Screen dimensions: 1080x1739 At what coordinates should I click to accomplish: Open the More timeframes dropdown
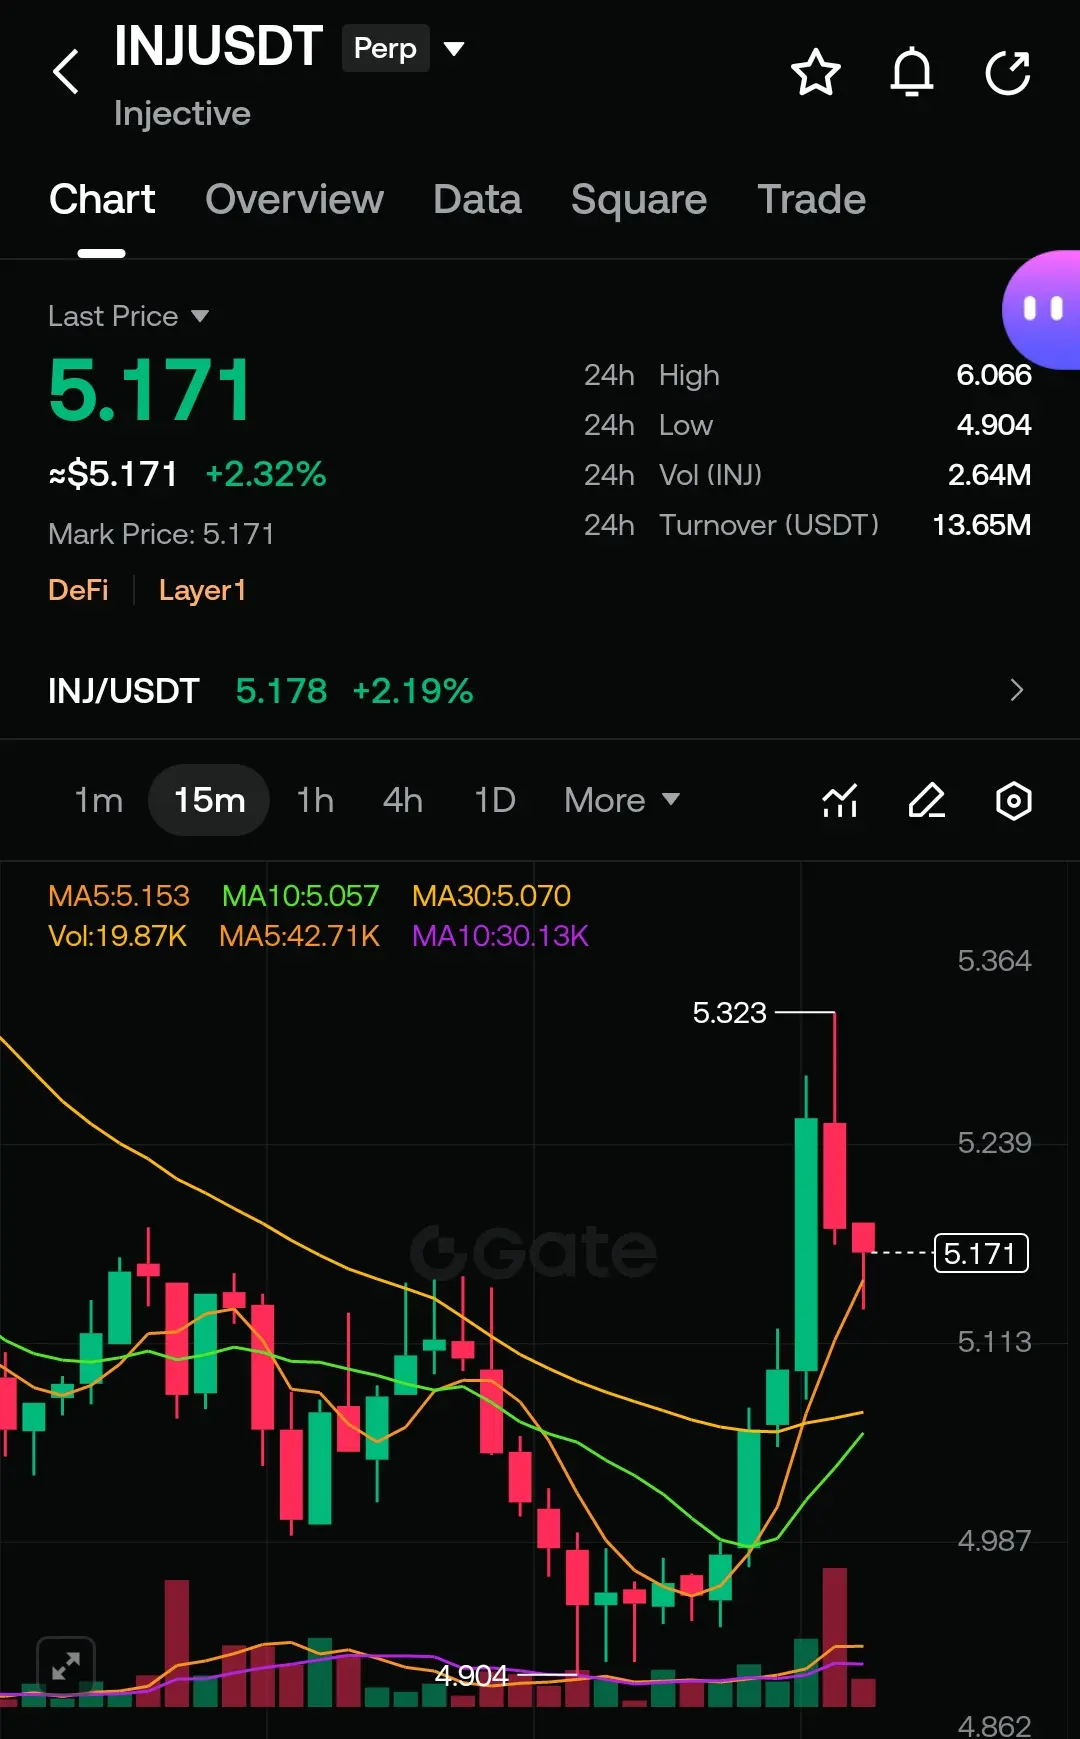622,800
